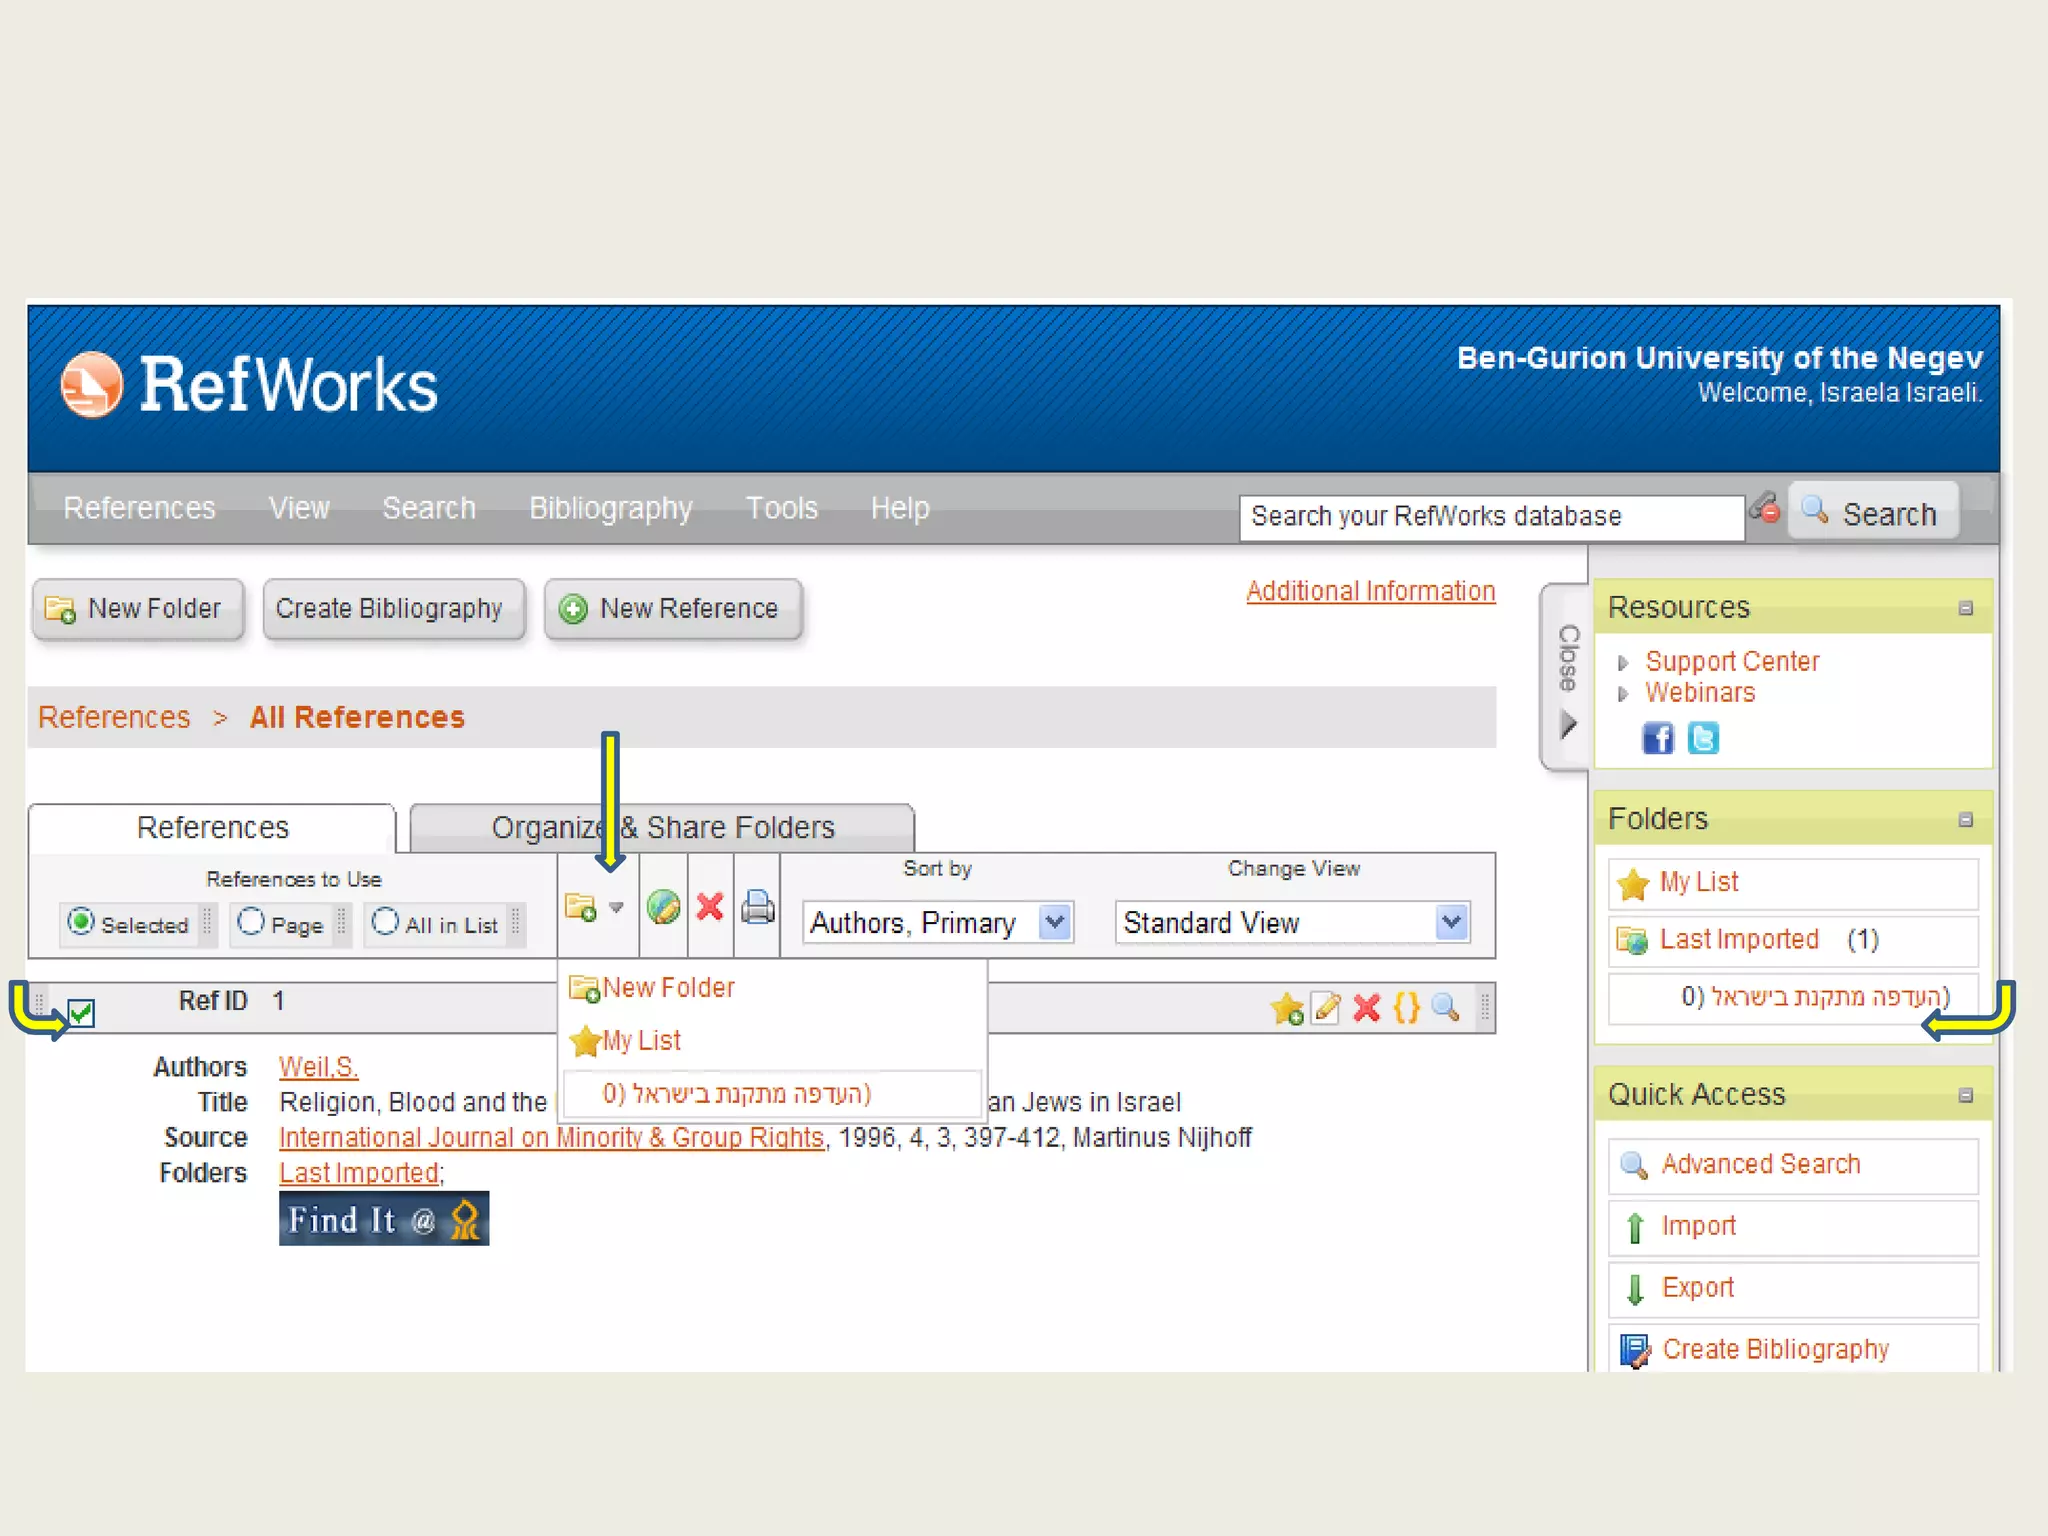The height and width of the screenshot is (1536, 2048).
Task: Select the All in List radio button
Action: [385, 921]
